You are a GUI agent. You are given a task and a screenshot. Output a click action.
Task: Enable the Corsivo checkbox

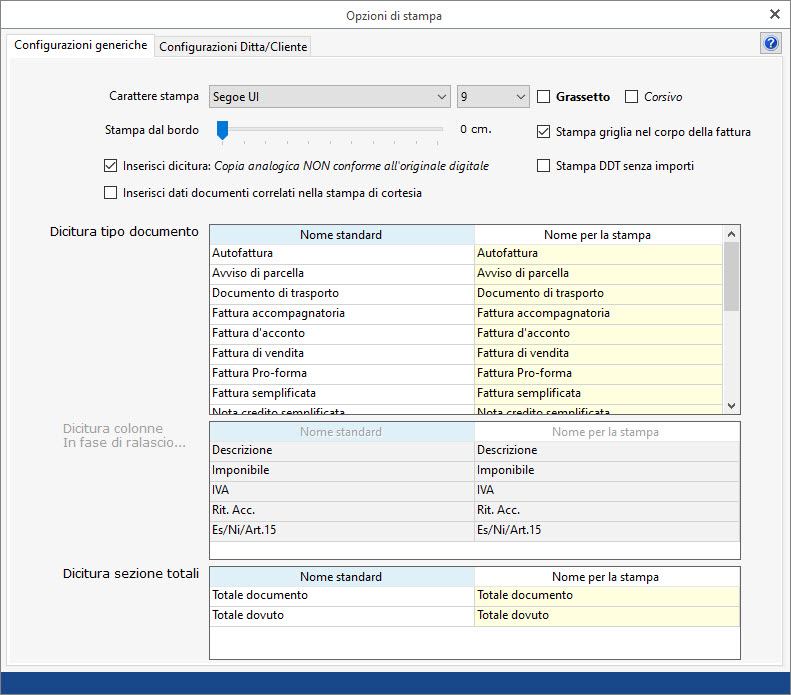(631, 96)
